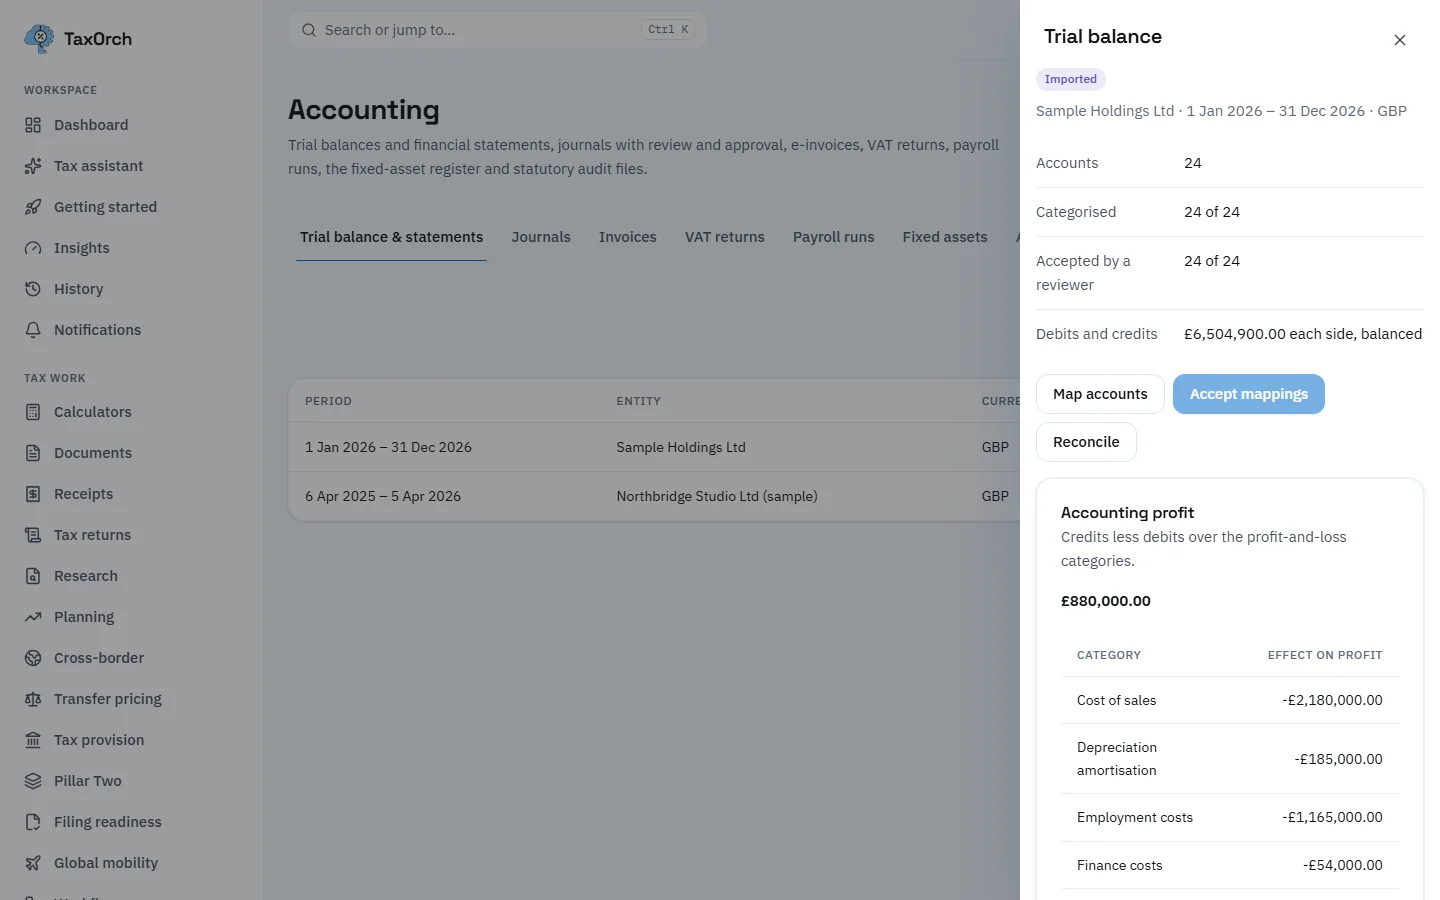
Task: Select Trial balance & statements tab
Action: tap(391, 237)
